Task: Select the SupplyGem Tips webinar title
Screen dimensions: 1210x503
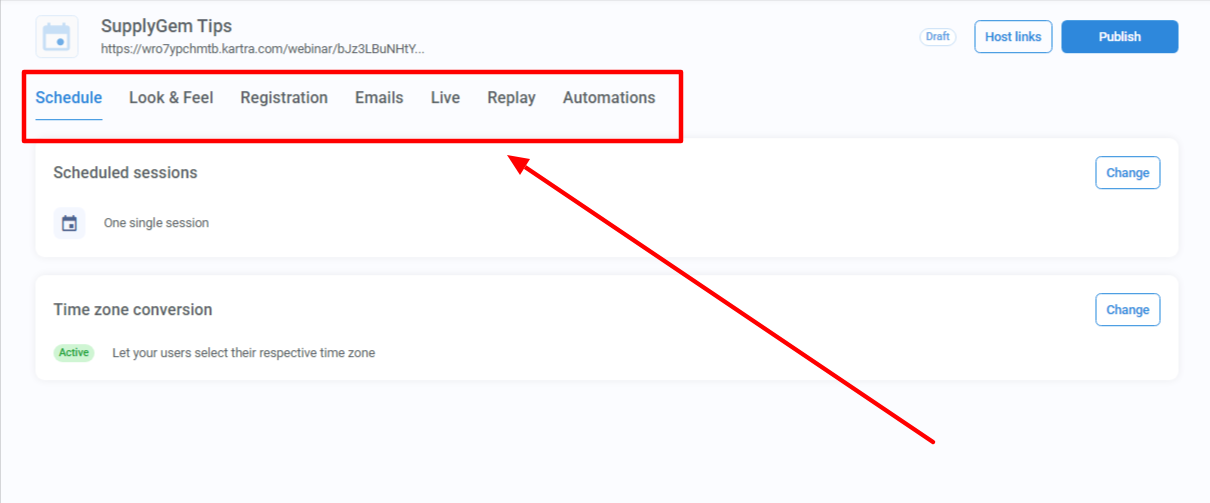Action: 166,26
